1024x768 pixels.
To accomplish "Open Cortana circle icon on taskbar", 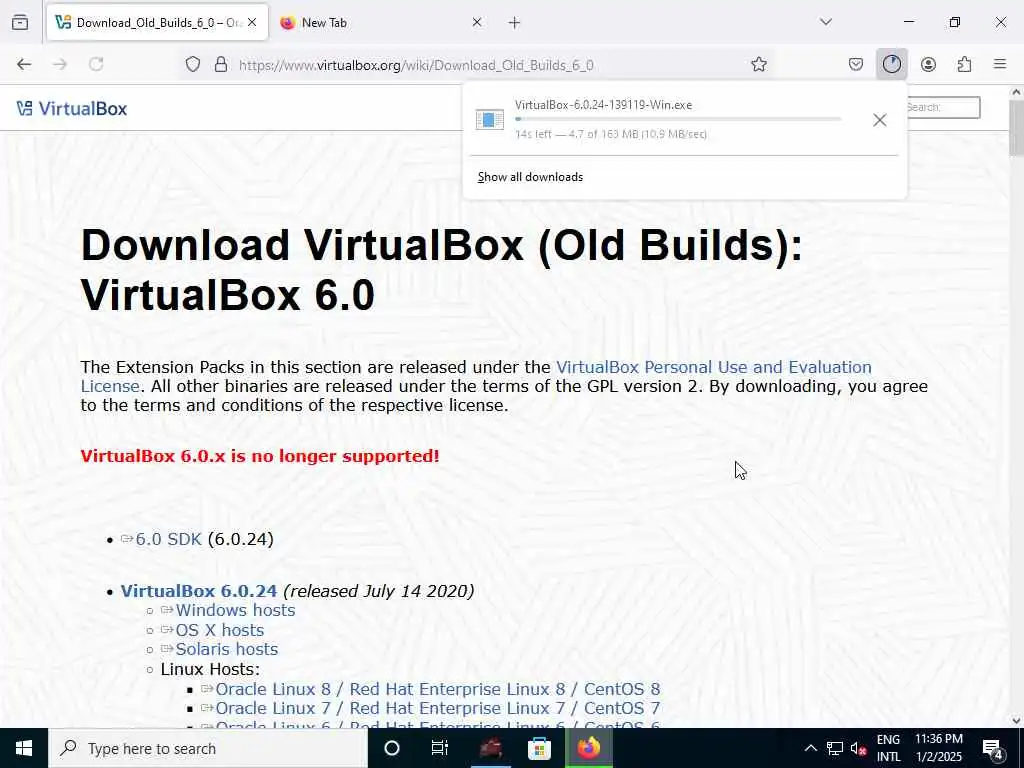I will (x=392, y=748).
